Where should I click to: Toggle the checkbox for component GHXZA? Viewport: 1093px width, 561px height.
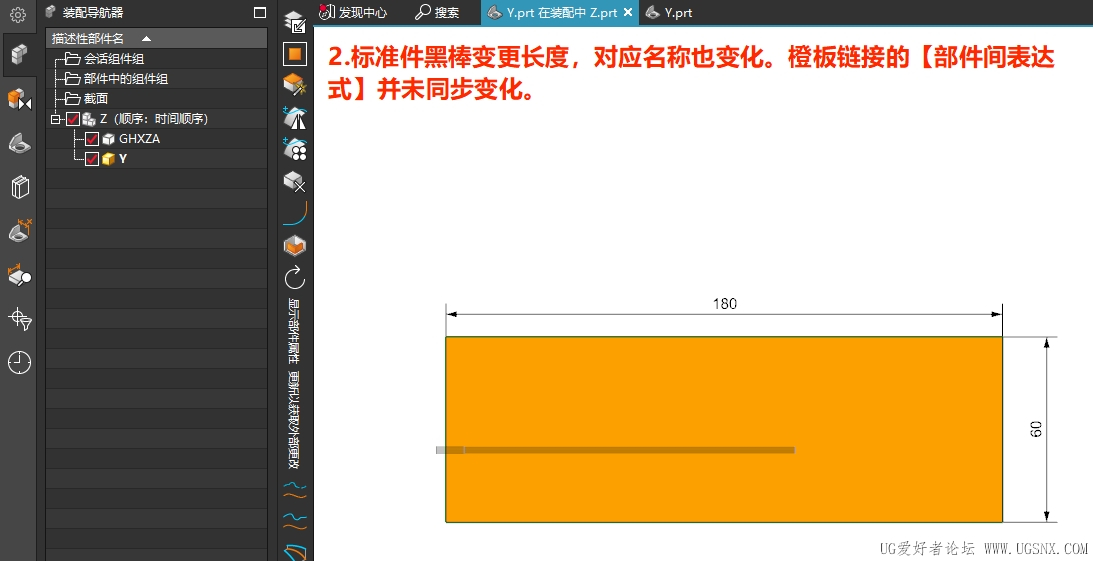click(x=91, y=139)
